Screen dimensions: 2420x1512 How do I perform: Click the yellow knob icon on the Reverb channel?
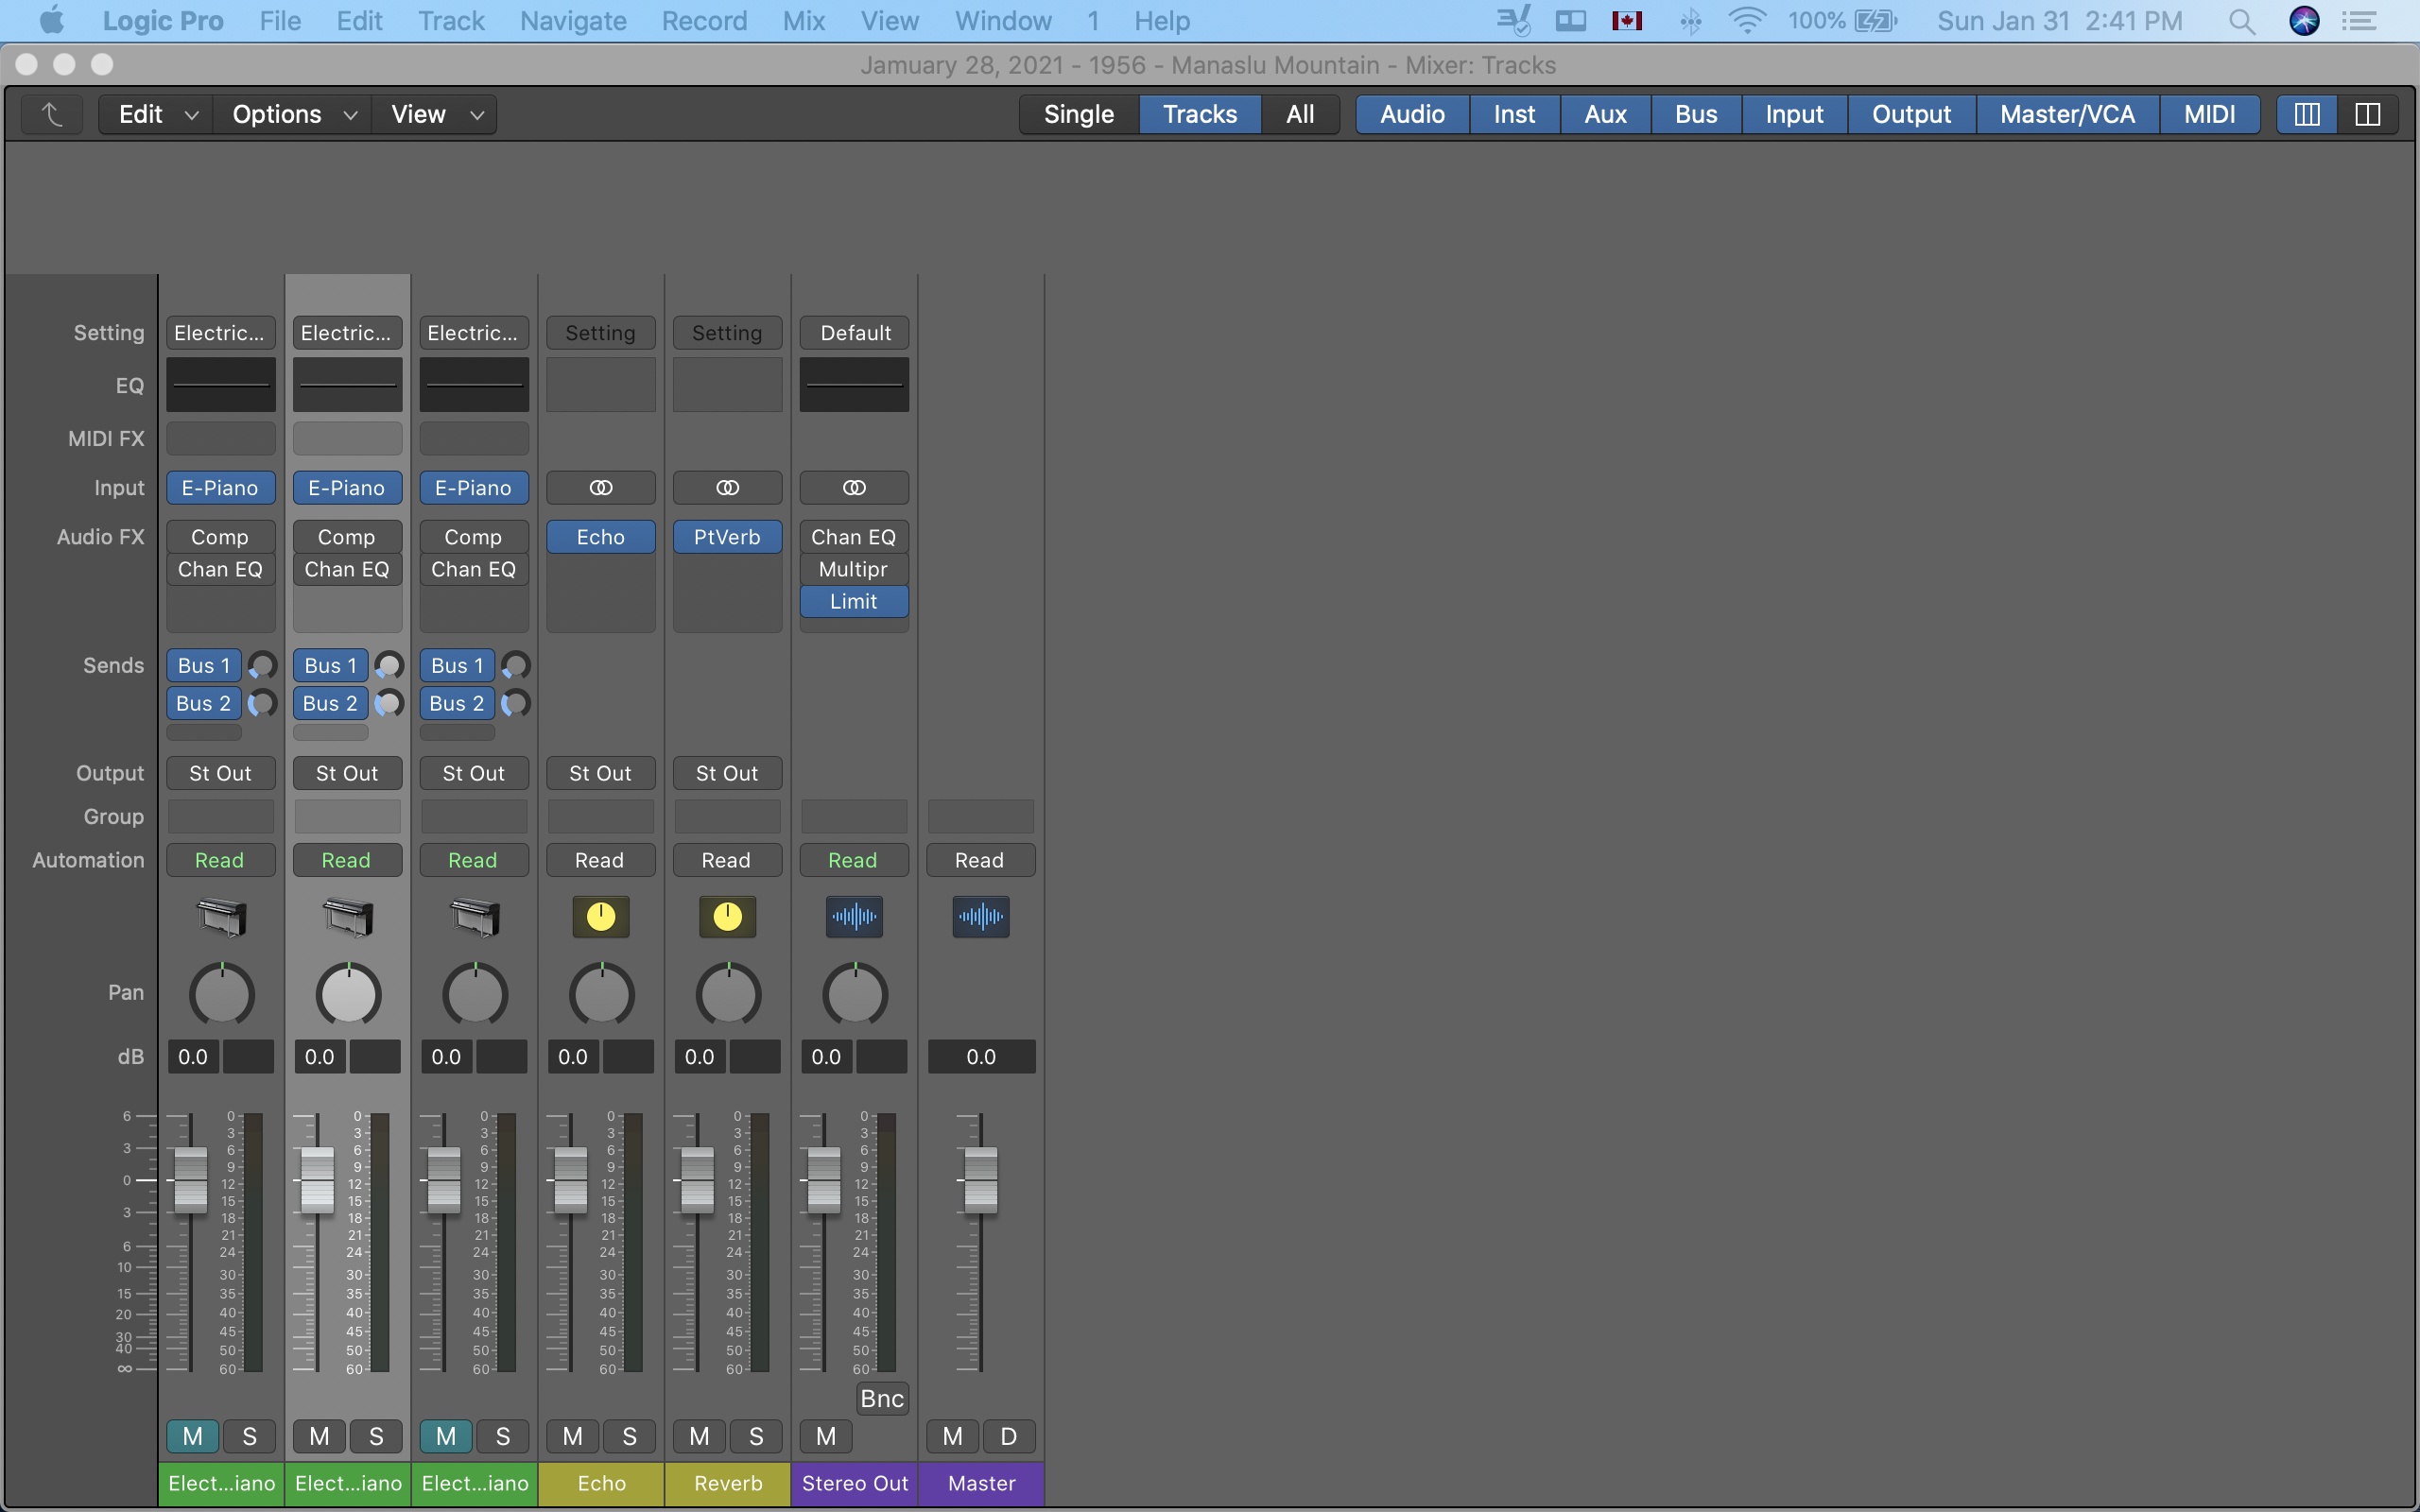tap(728, 916)
